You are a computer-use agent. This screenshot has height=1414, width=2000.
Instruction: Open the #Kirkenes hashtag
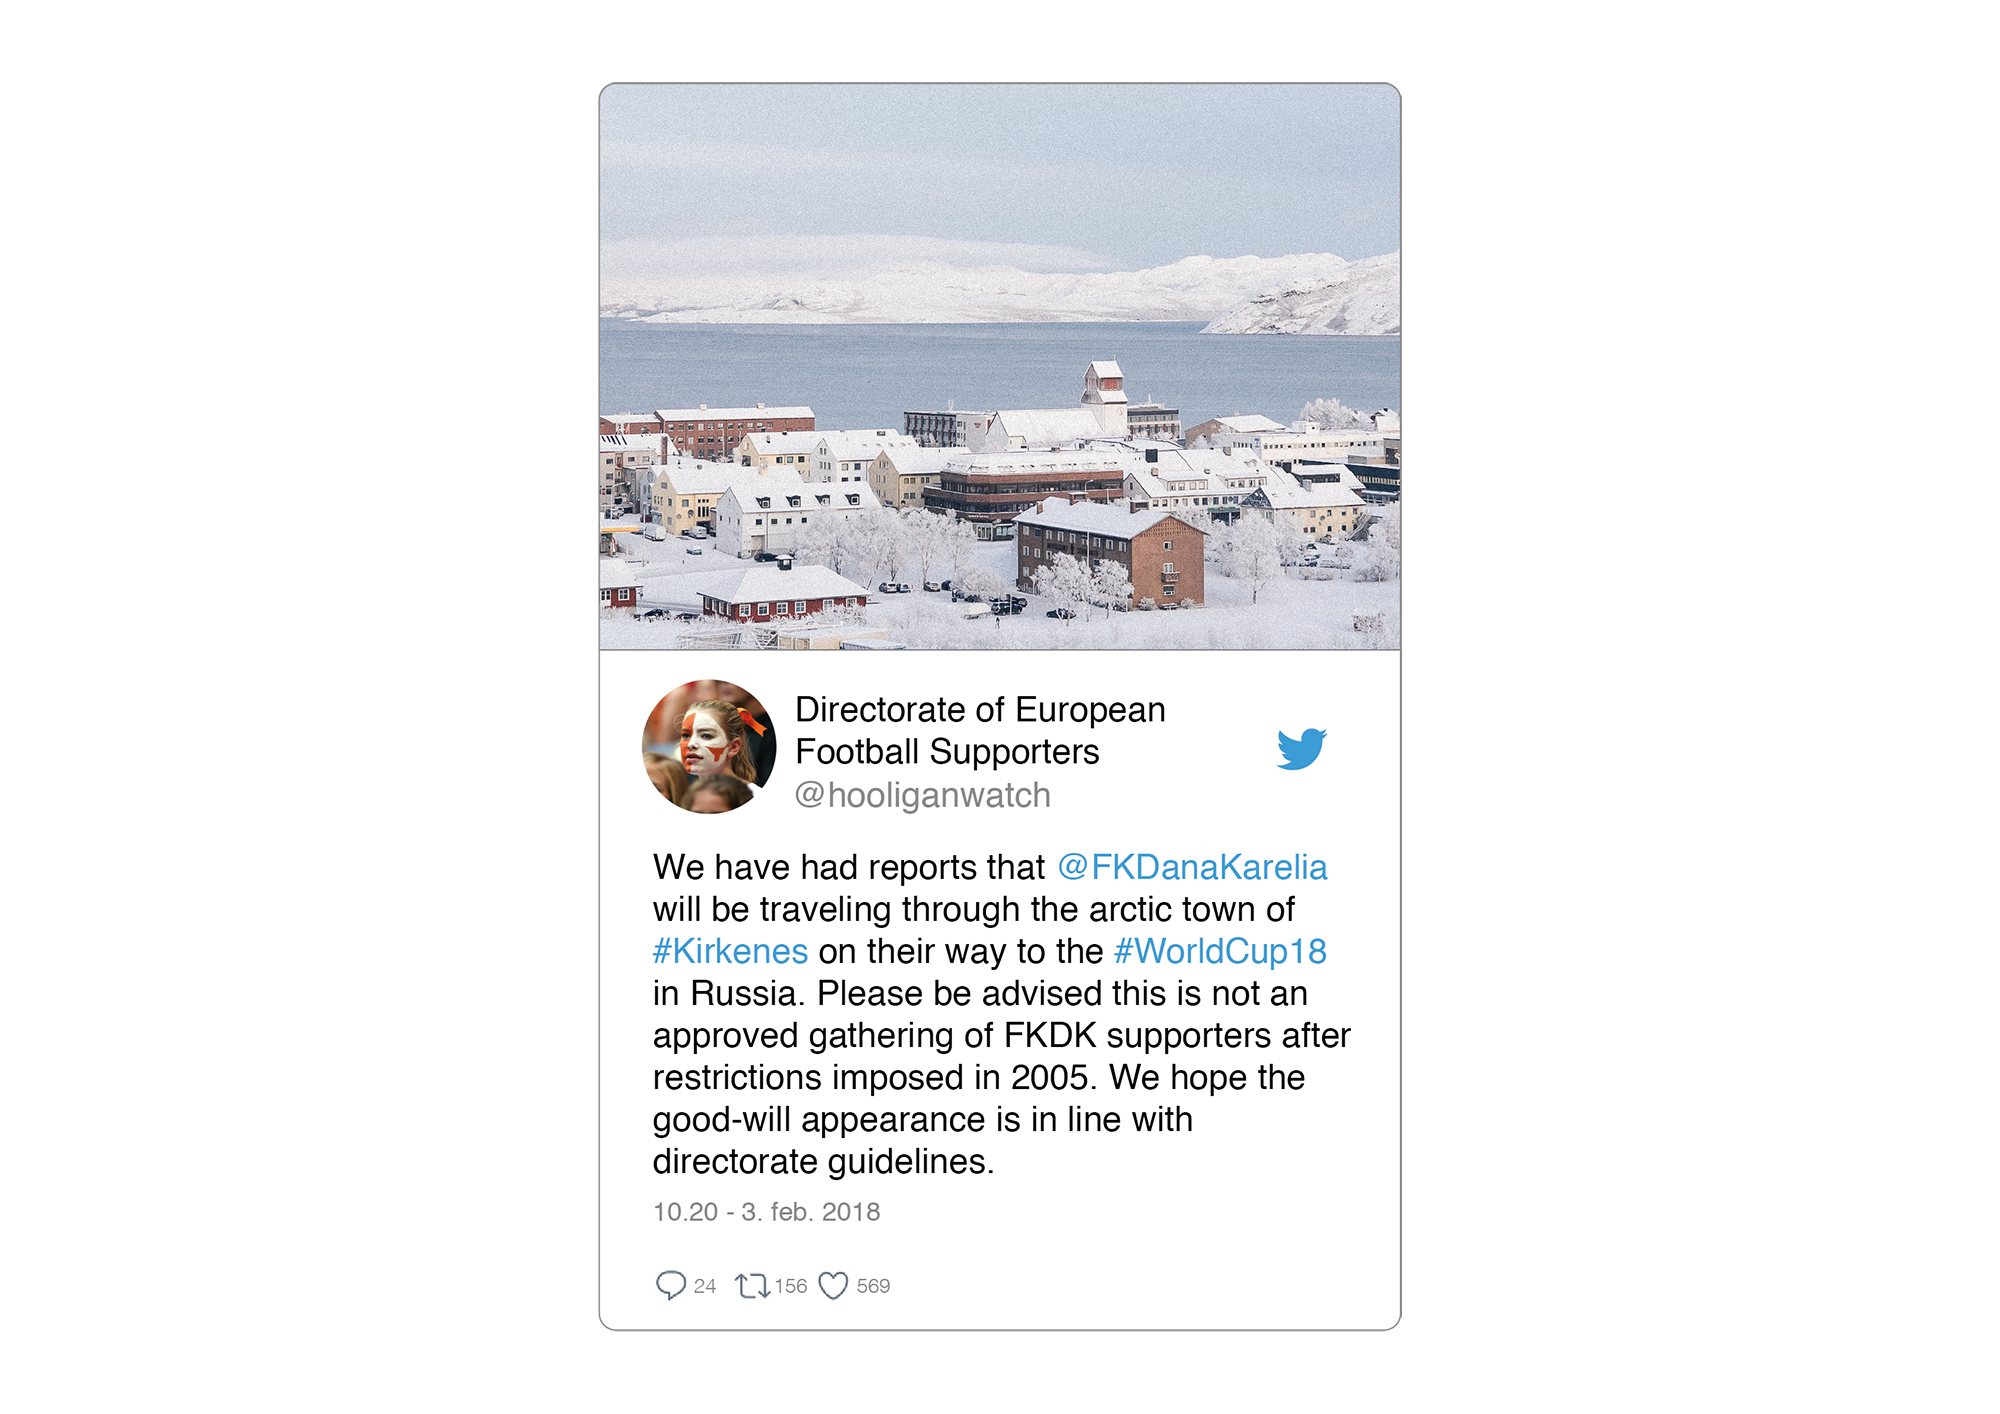pyautogui.click(x=730, y=951)
